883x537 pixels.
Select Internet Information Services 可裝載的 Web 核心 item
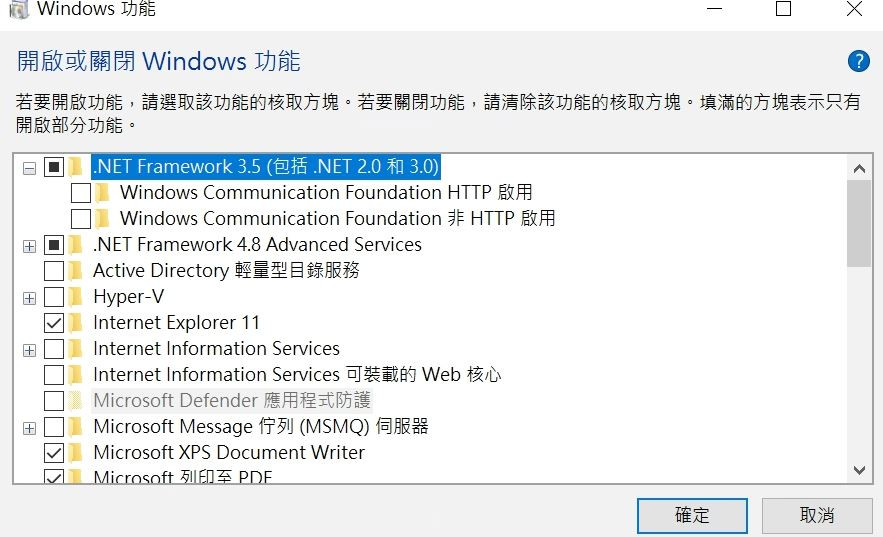(296, 375)
